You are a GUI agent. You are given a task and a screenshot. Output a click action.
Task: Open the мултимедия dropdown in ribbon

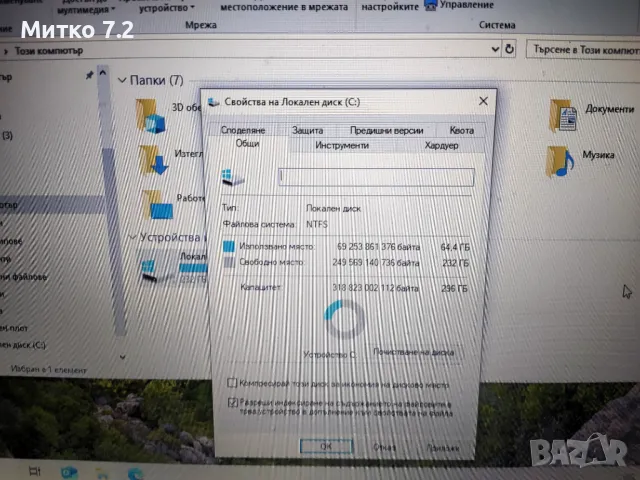(86, 9)
